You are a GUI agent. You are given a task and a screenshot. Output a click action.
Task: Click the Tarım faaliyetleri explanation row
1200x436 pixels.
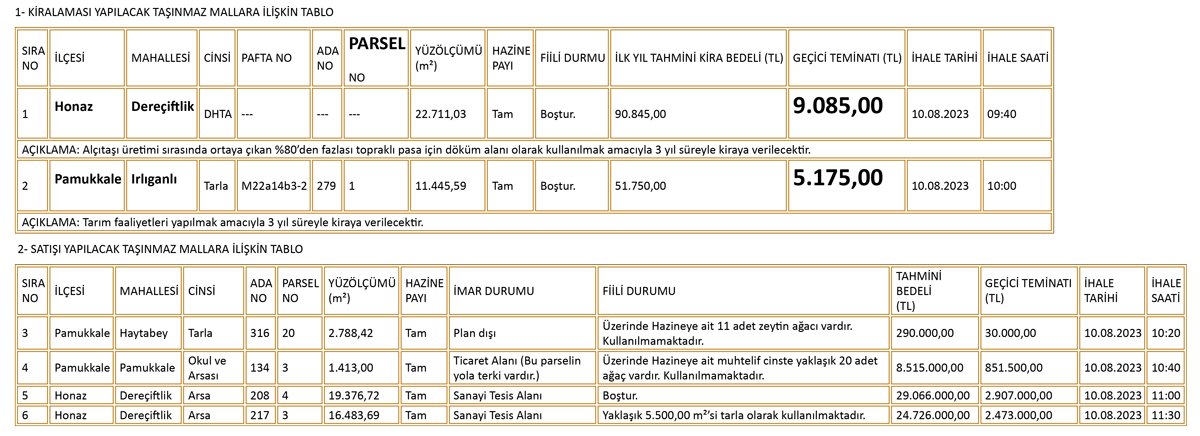(221, 221)
